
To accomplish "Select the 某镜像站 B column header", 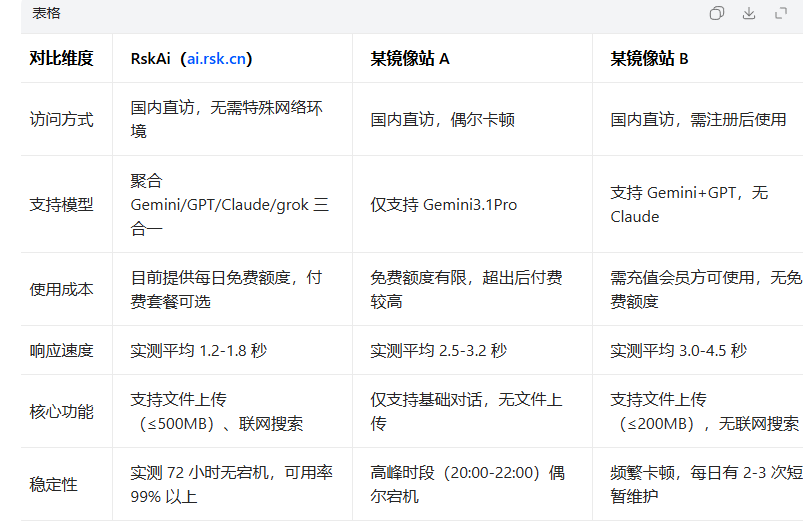I will point(649,59).
